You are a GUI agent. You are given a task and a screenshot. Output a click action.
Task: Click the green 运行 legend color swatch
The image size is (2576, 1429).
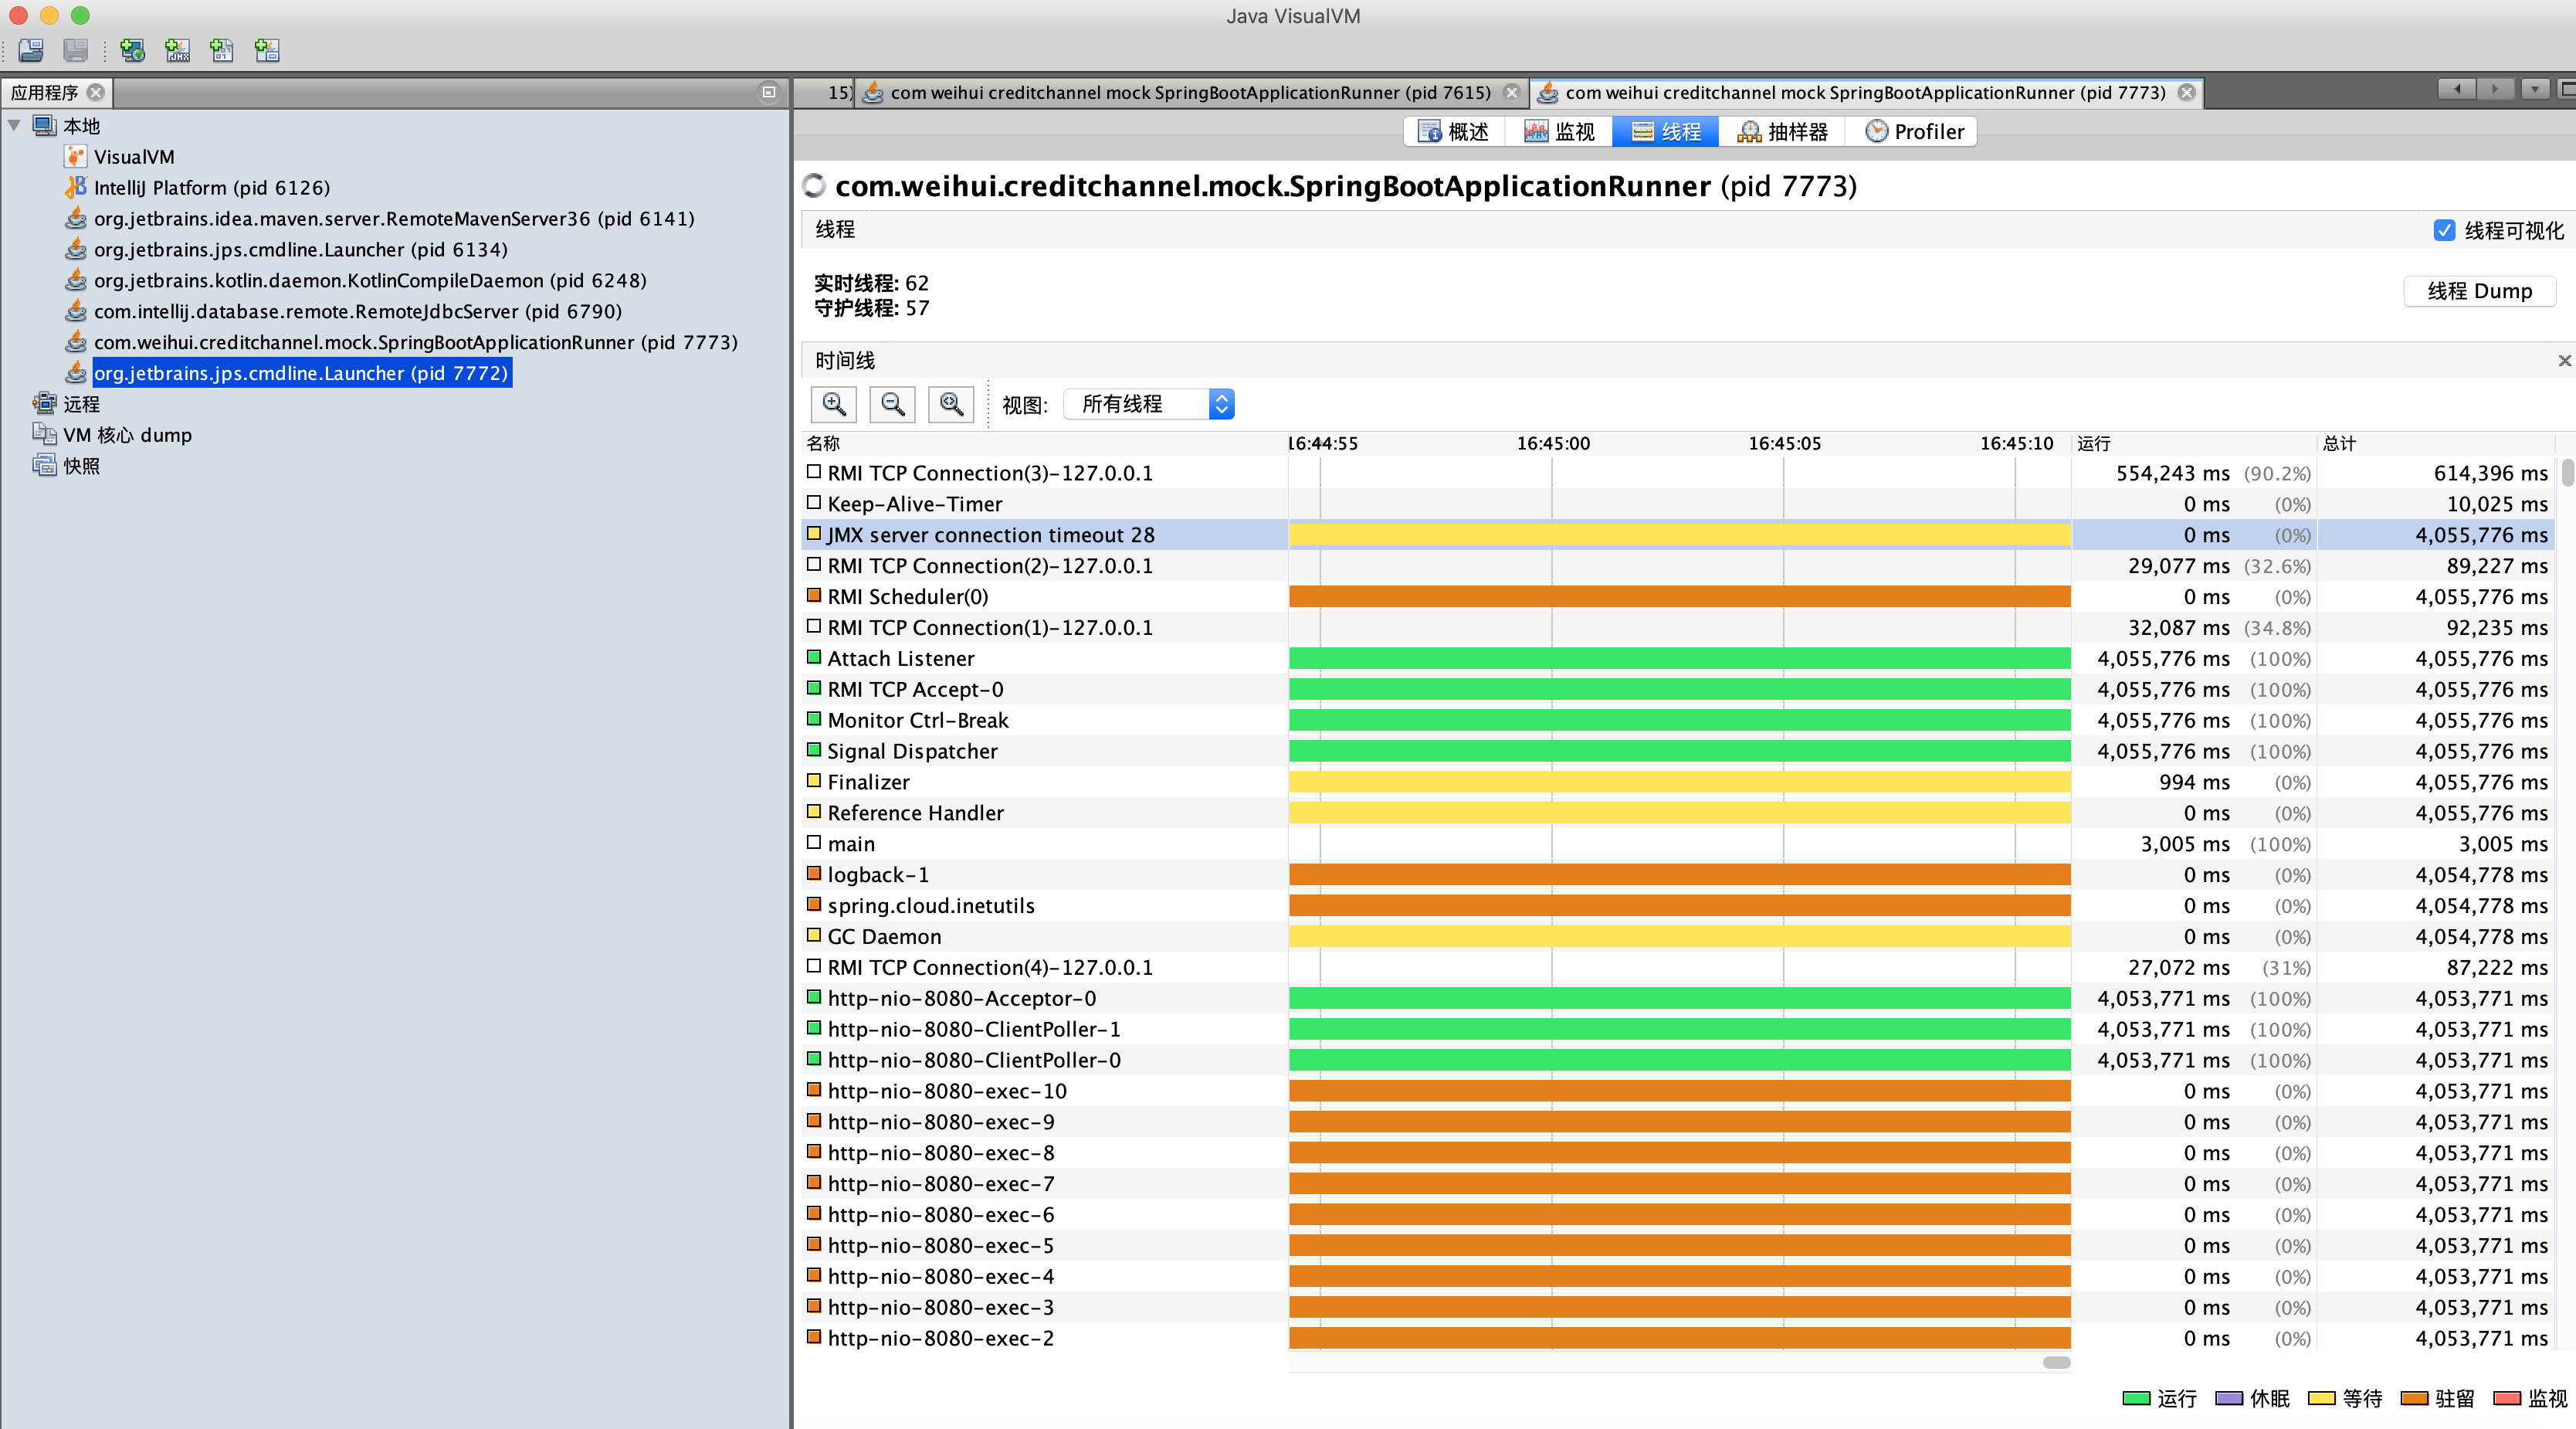(x=2135, y=1398)
